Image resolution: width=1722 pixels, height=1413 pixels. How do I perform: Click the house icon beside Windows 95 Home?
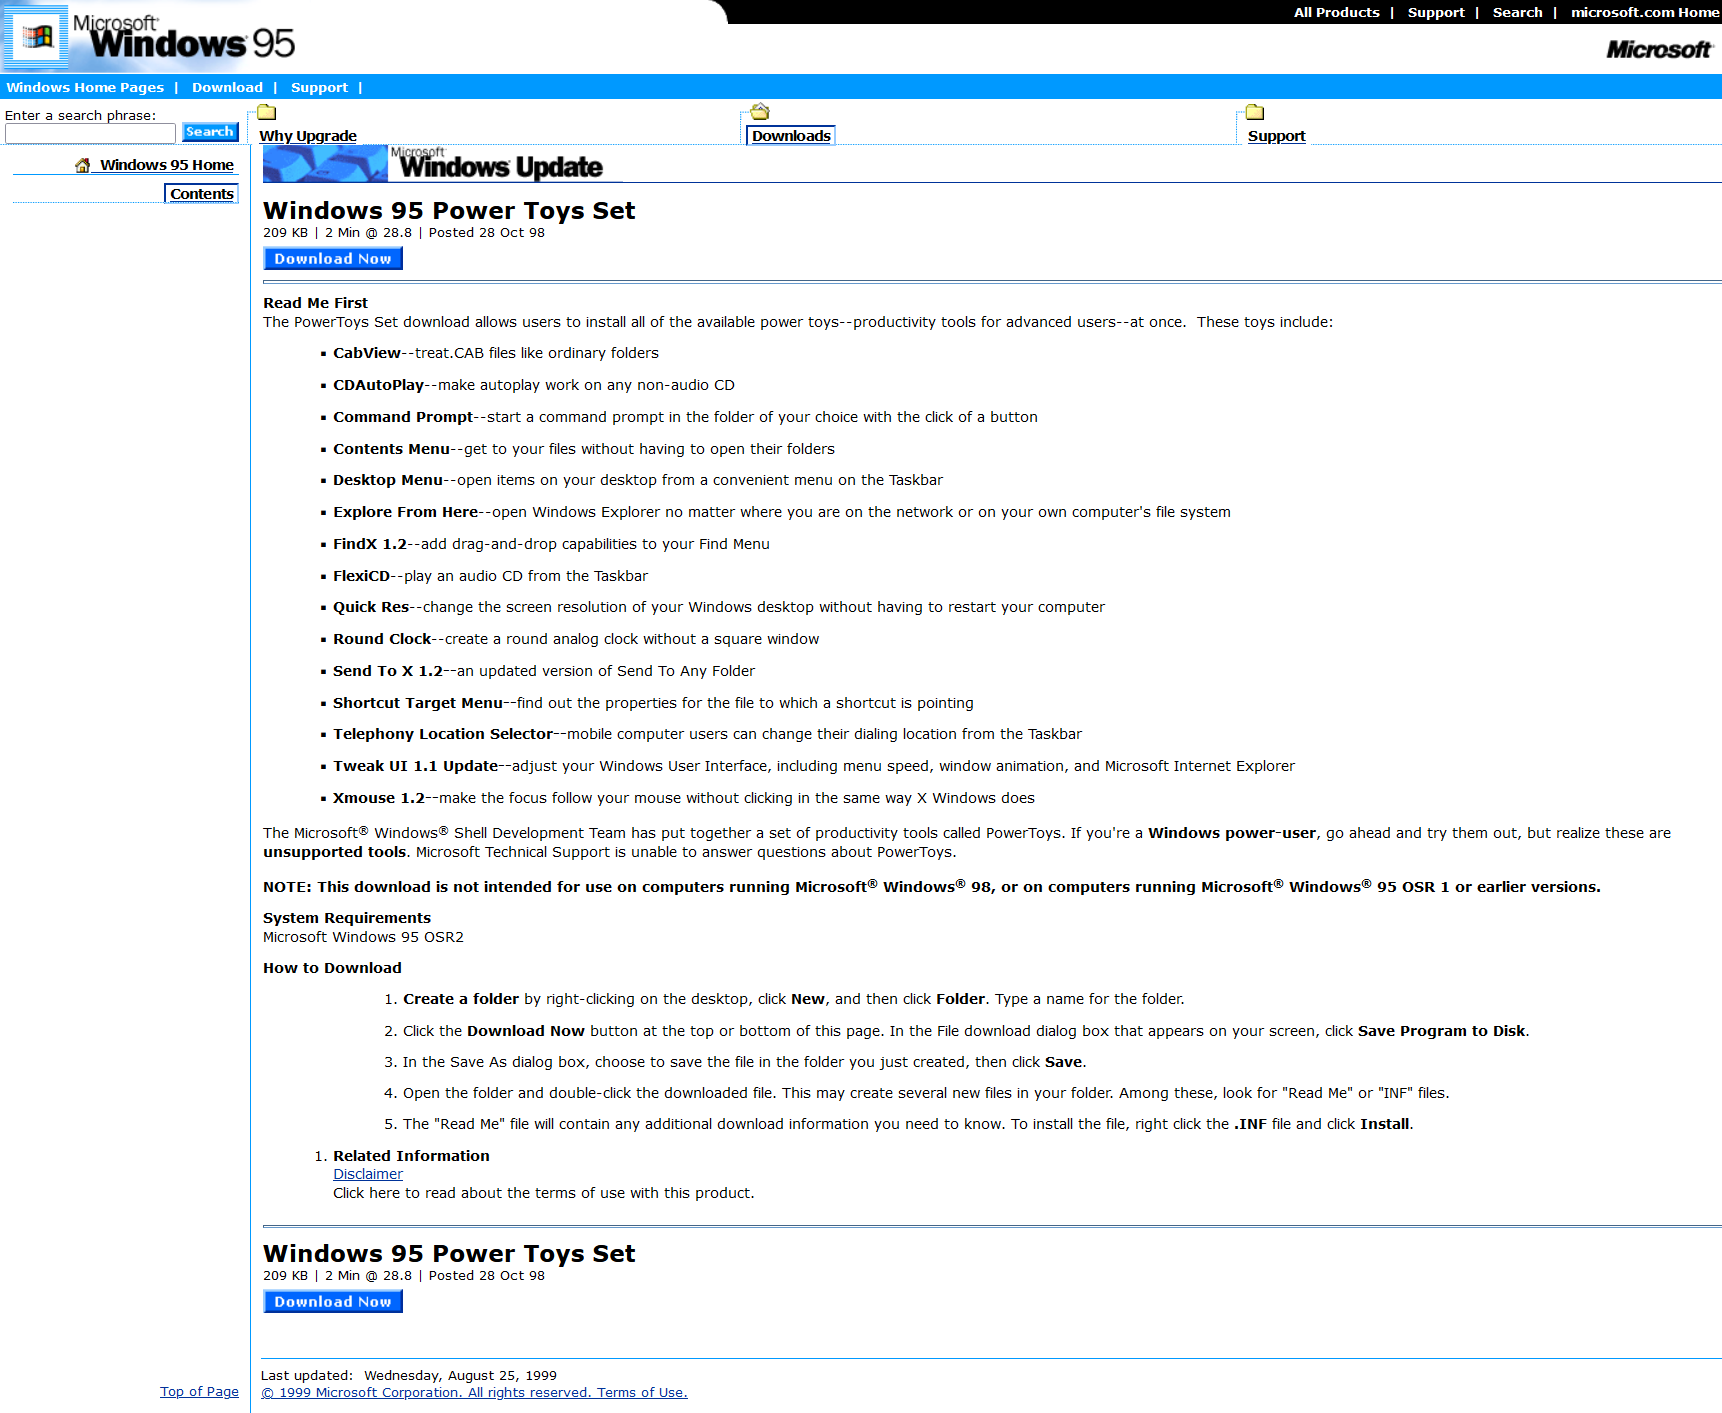(83, 165)
